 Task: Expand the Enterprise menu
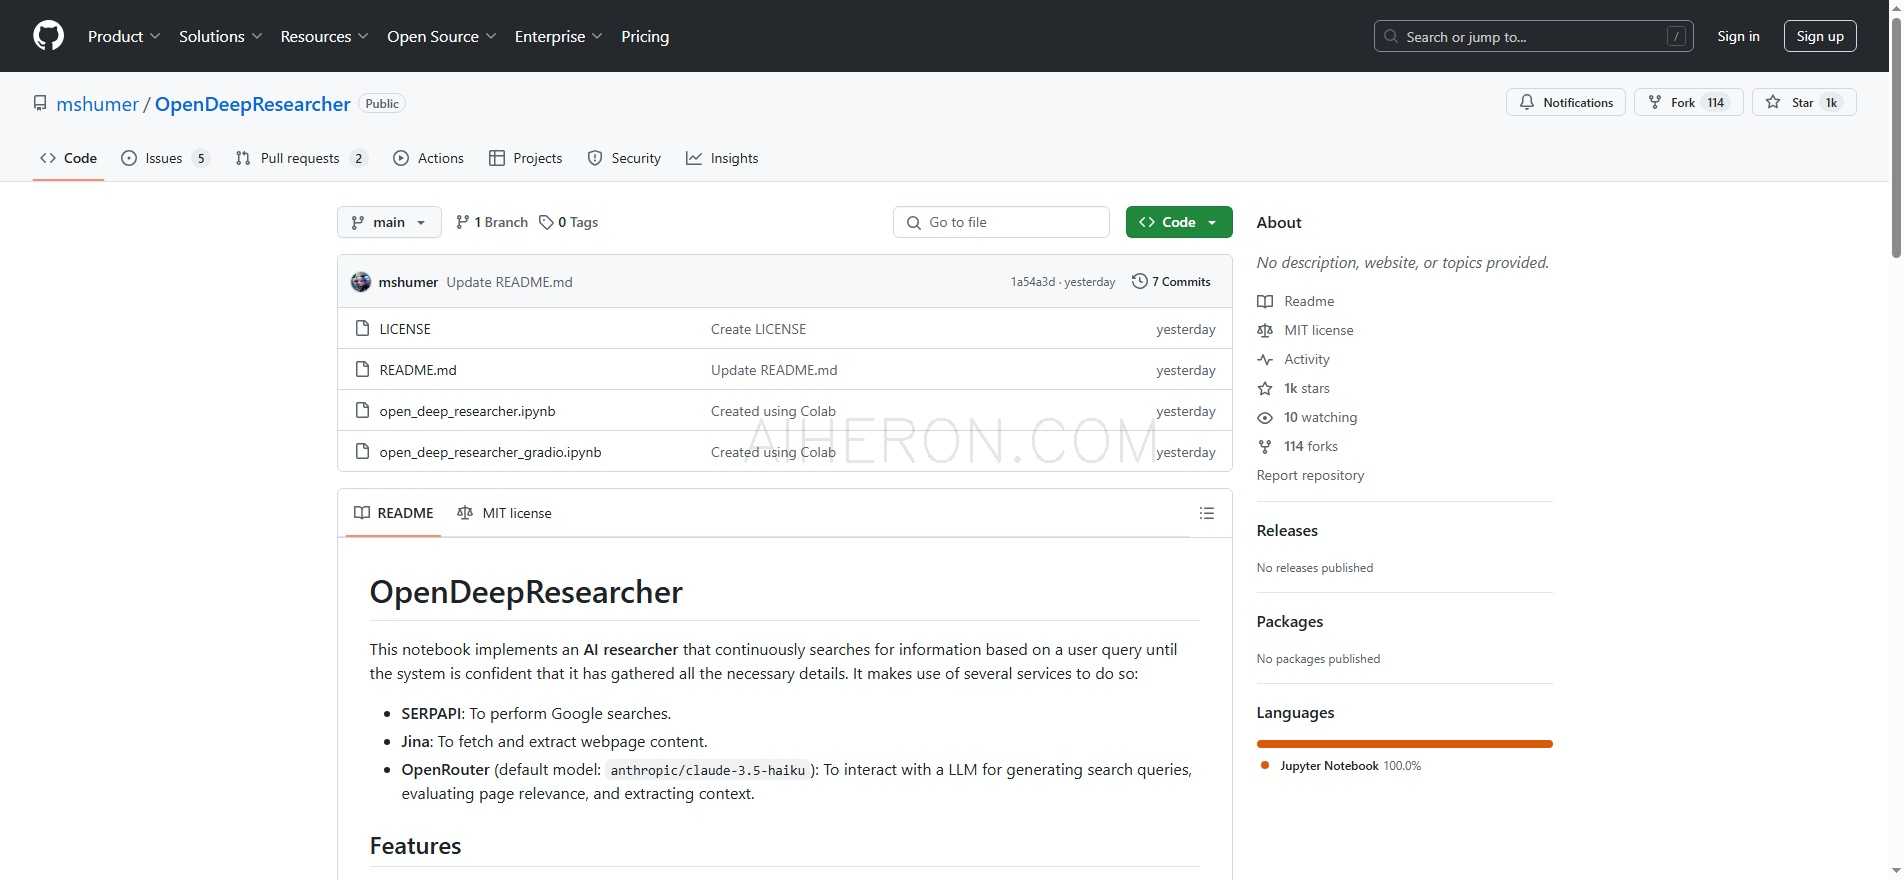pyautogui.click(x=558, y=36)
